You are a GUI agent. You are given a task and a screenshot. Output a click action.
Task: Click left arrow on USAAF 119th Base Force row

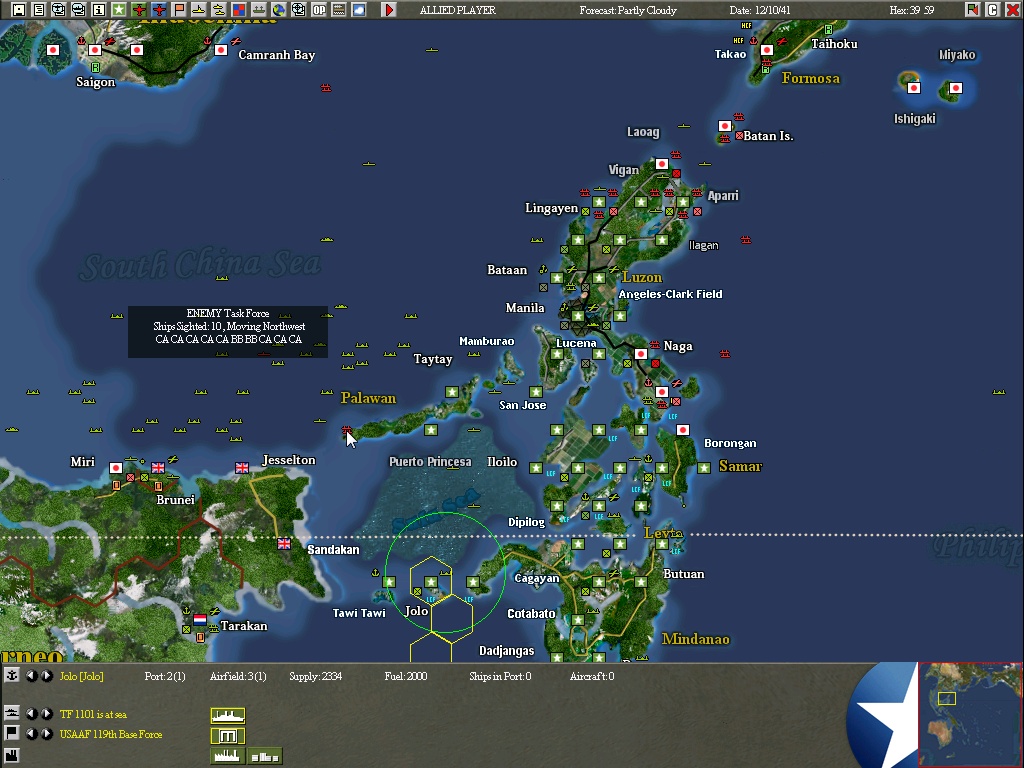click(31, 733)
